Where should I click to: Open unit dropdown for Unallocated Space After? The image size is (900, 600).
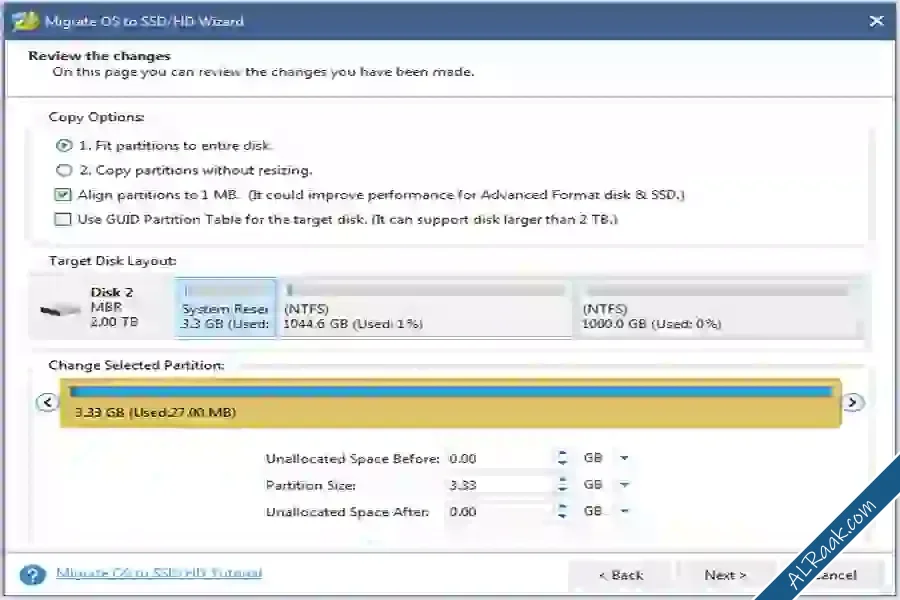[x=624, y=511]
